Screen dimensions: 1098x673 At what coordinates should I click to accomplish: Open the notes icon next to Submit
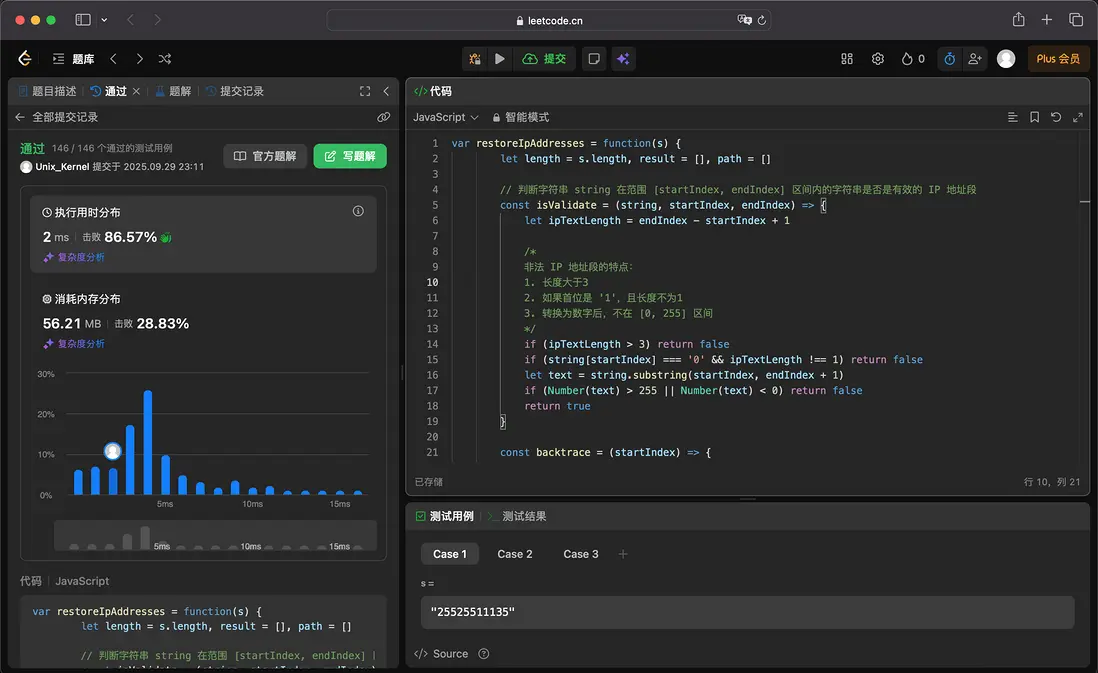pyautogui.click(x=594, y=59)
